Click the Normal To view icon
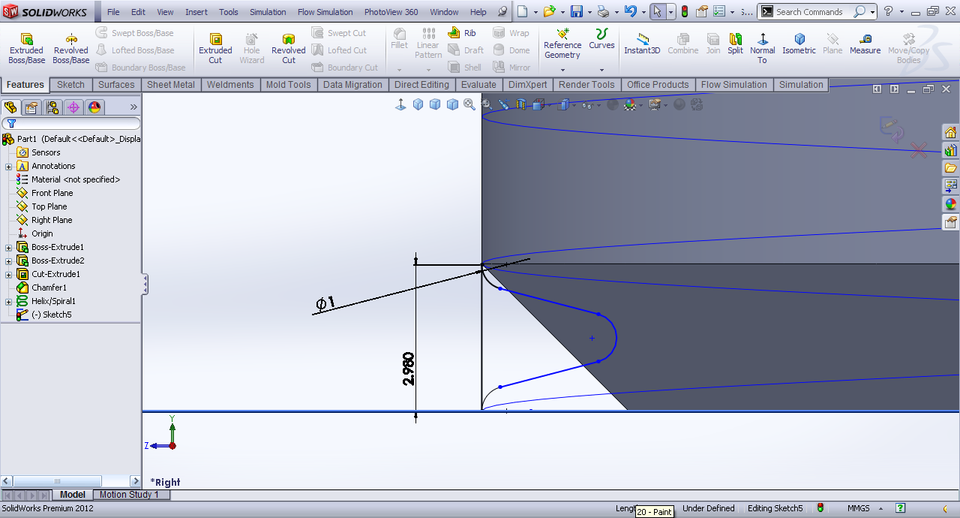This screenshot has height=518, width=960. pos(762,48)
